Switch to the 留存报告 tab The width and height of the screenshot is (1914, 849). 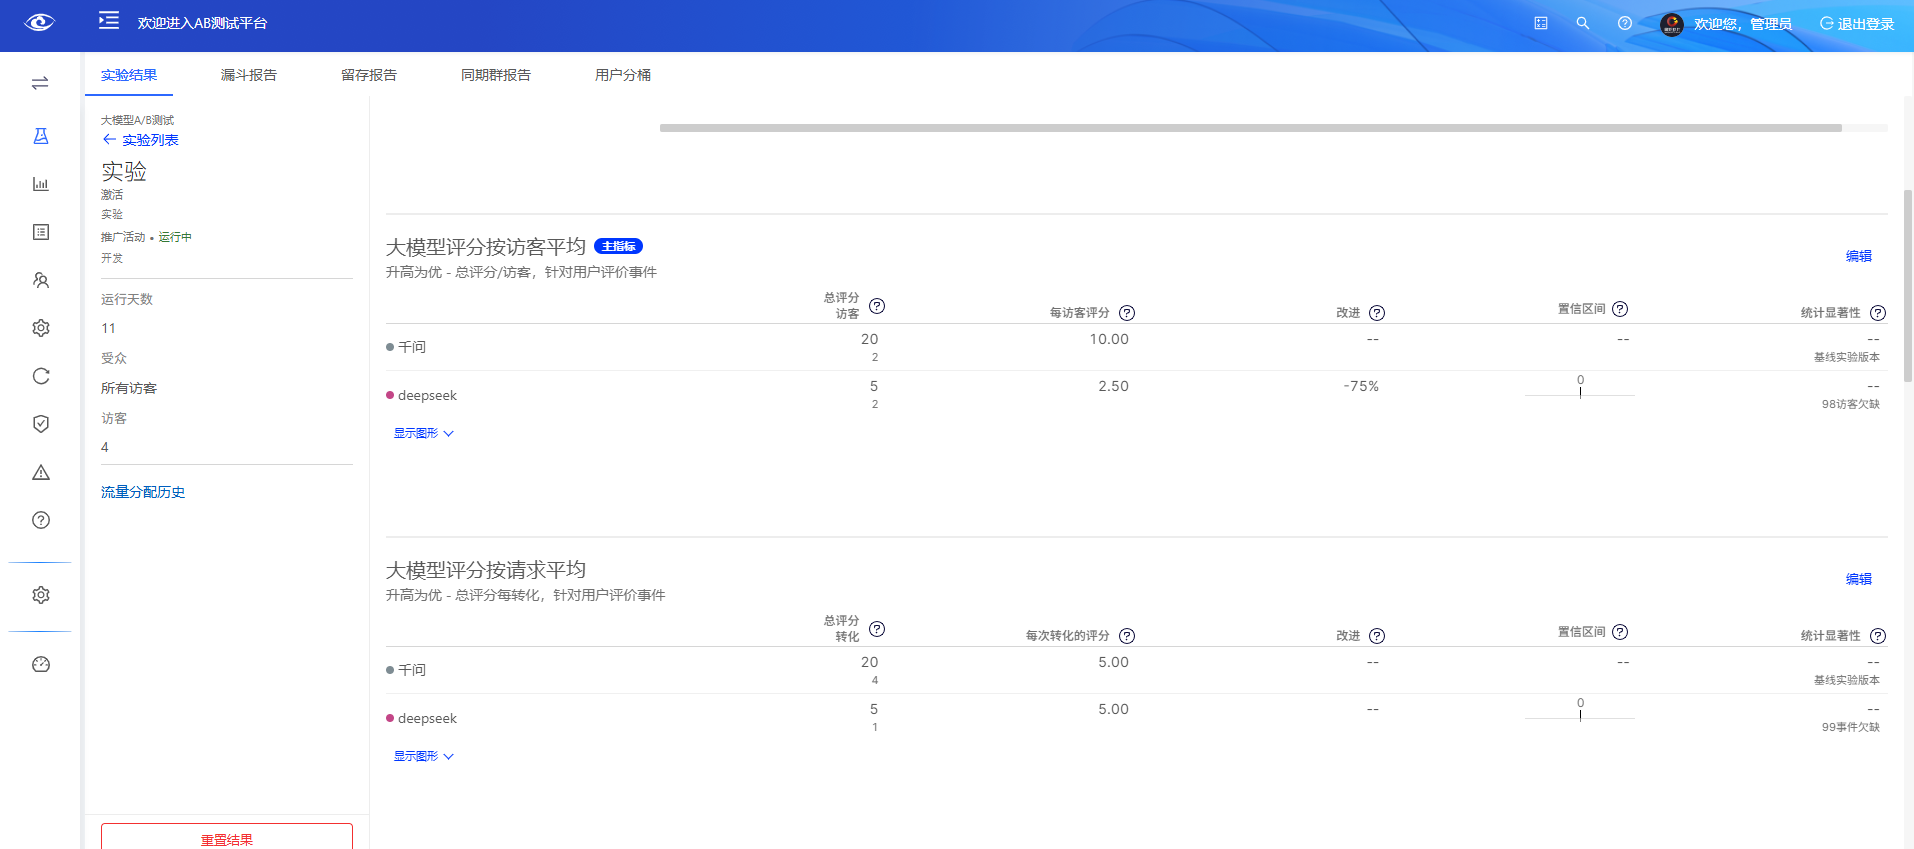[x=368, y=75]
